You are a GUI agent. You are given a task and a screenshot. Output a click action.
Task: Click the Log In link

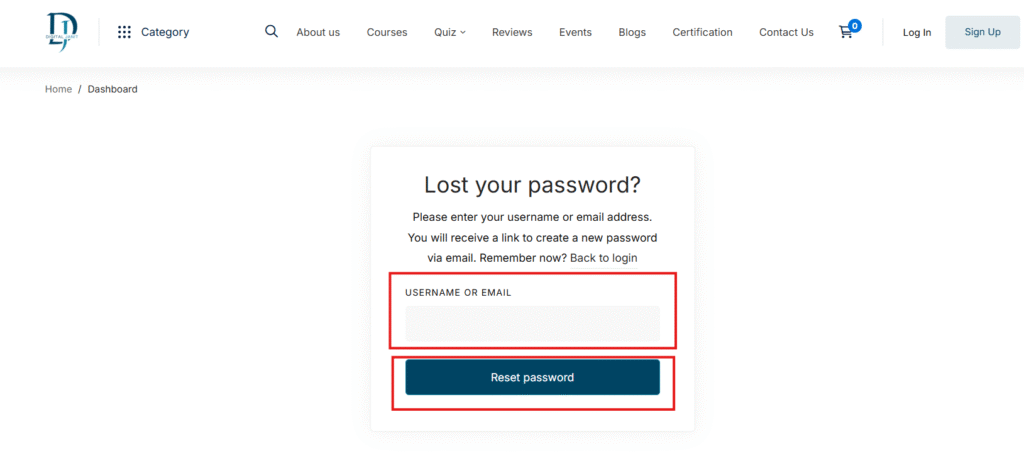(x=917, y=32)
